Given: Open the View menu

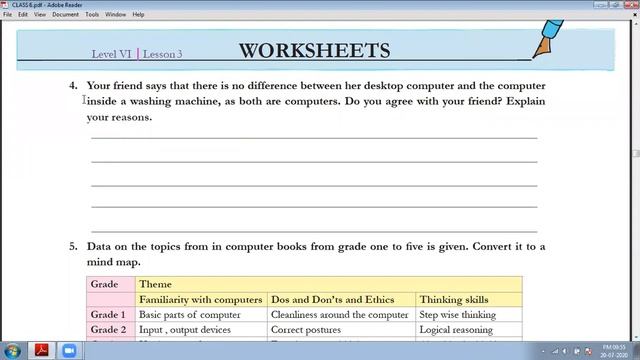Looking at the screenshot, I should click(40, 14).
